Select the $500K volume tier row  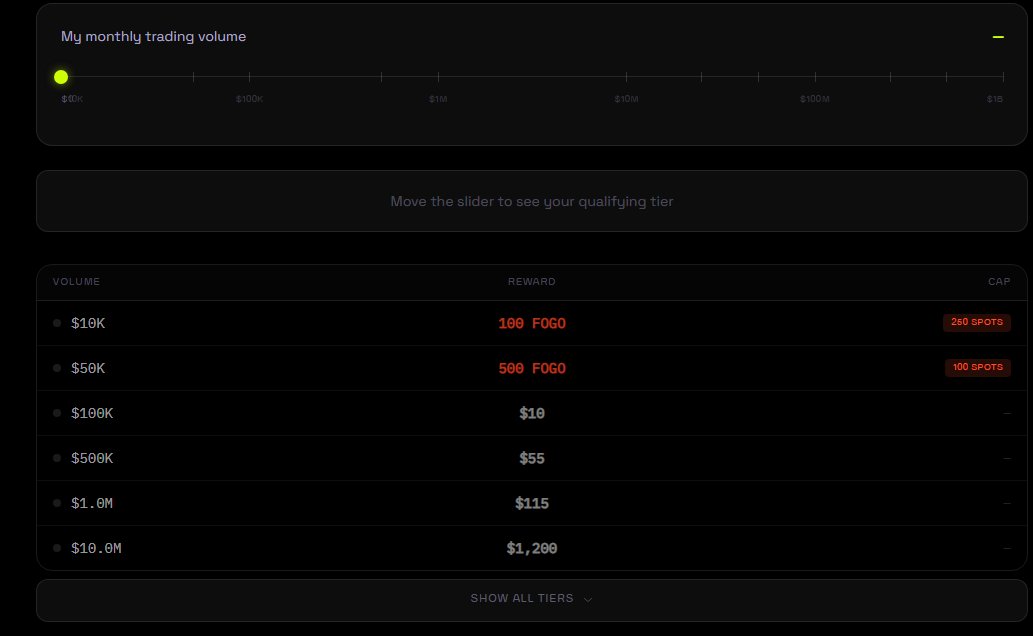coord(532,458)
